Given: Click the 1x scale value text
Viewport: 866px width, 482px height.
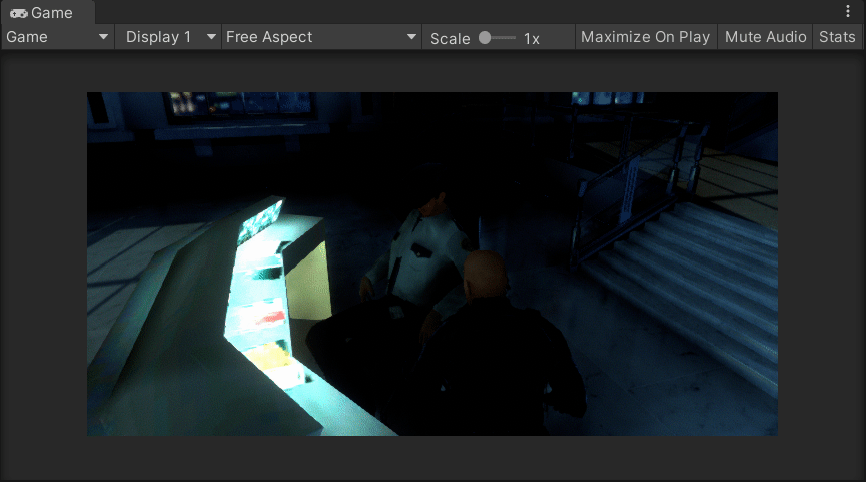Looking at the screenshot, I should tap(532, 39).
